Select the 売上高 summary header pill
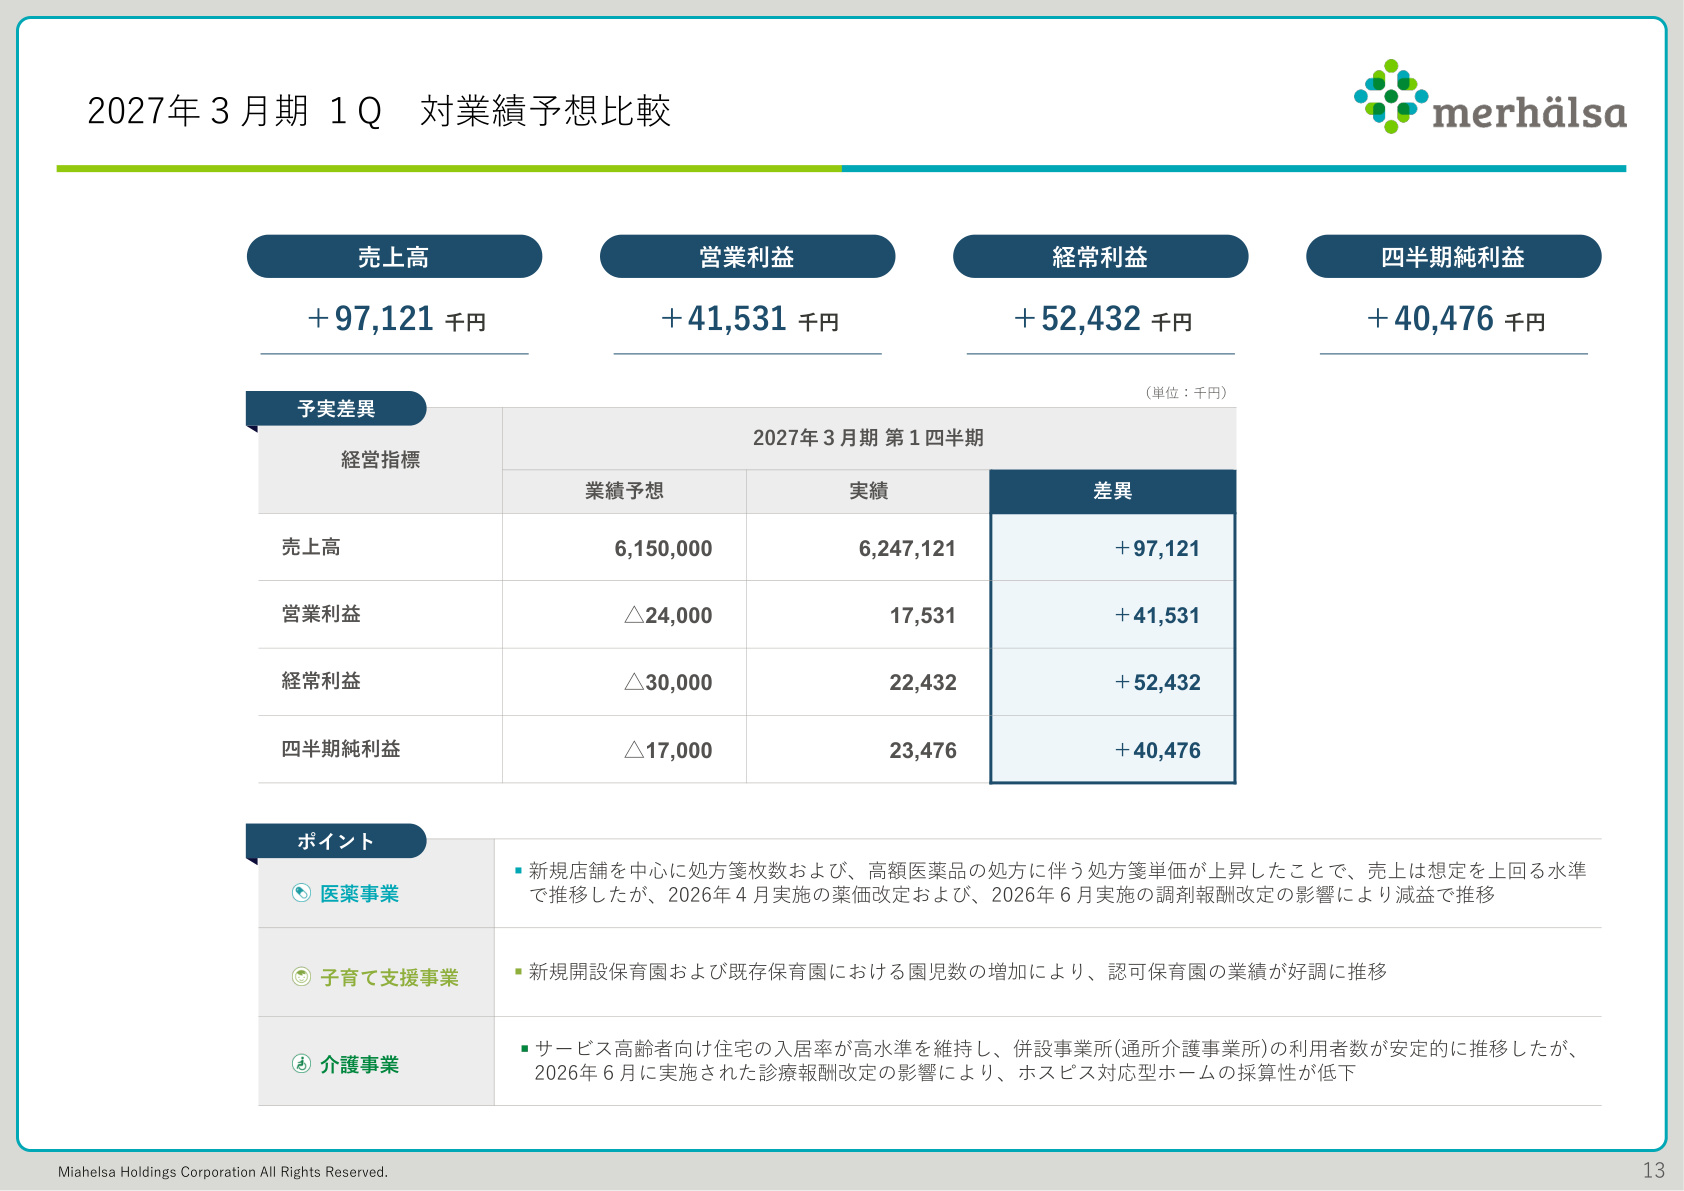 394,257
